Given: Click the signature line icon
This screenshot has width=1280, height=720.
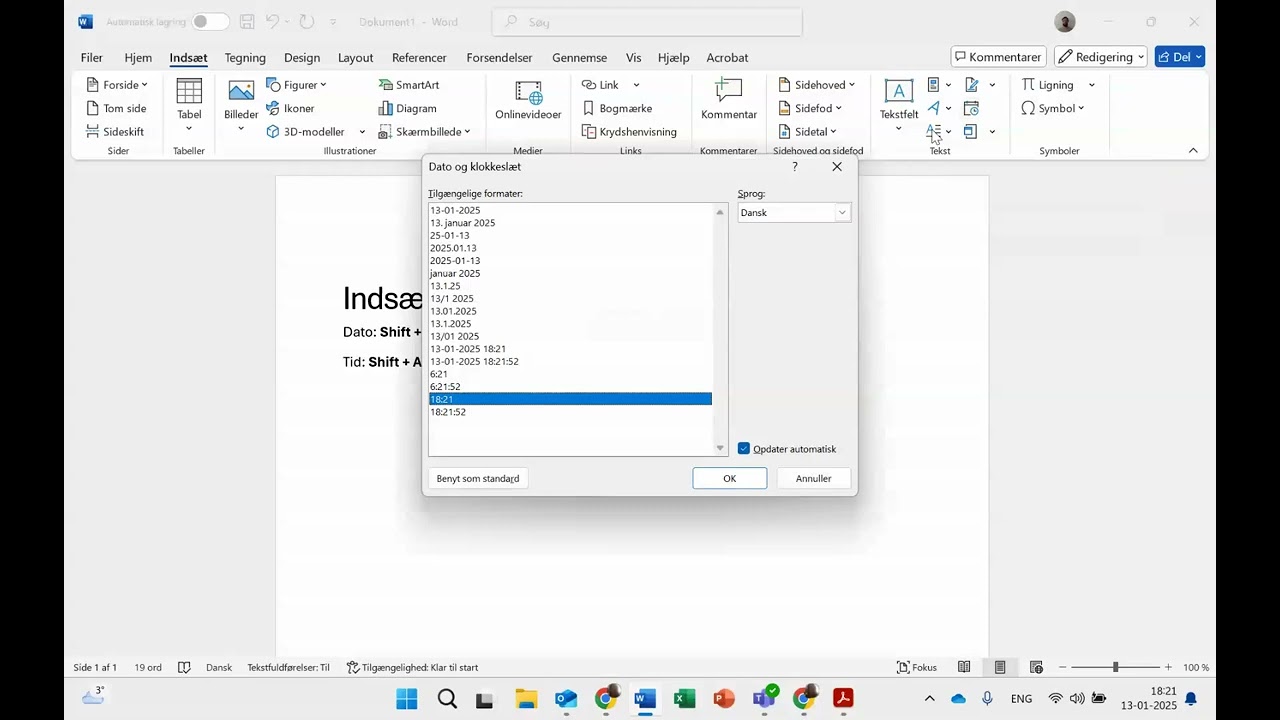Looking at the screenshot, I should pos(971,85).
